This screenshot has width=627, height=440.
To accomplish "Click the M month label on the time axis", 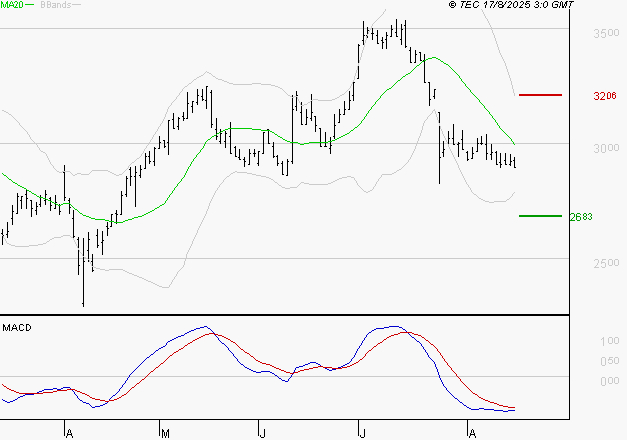I will coord(165,433).
